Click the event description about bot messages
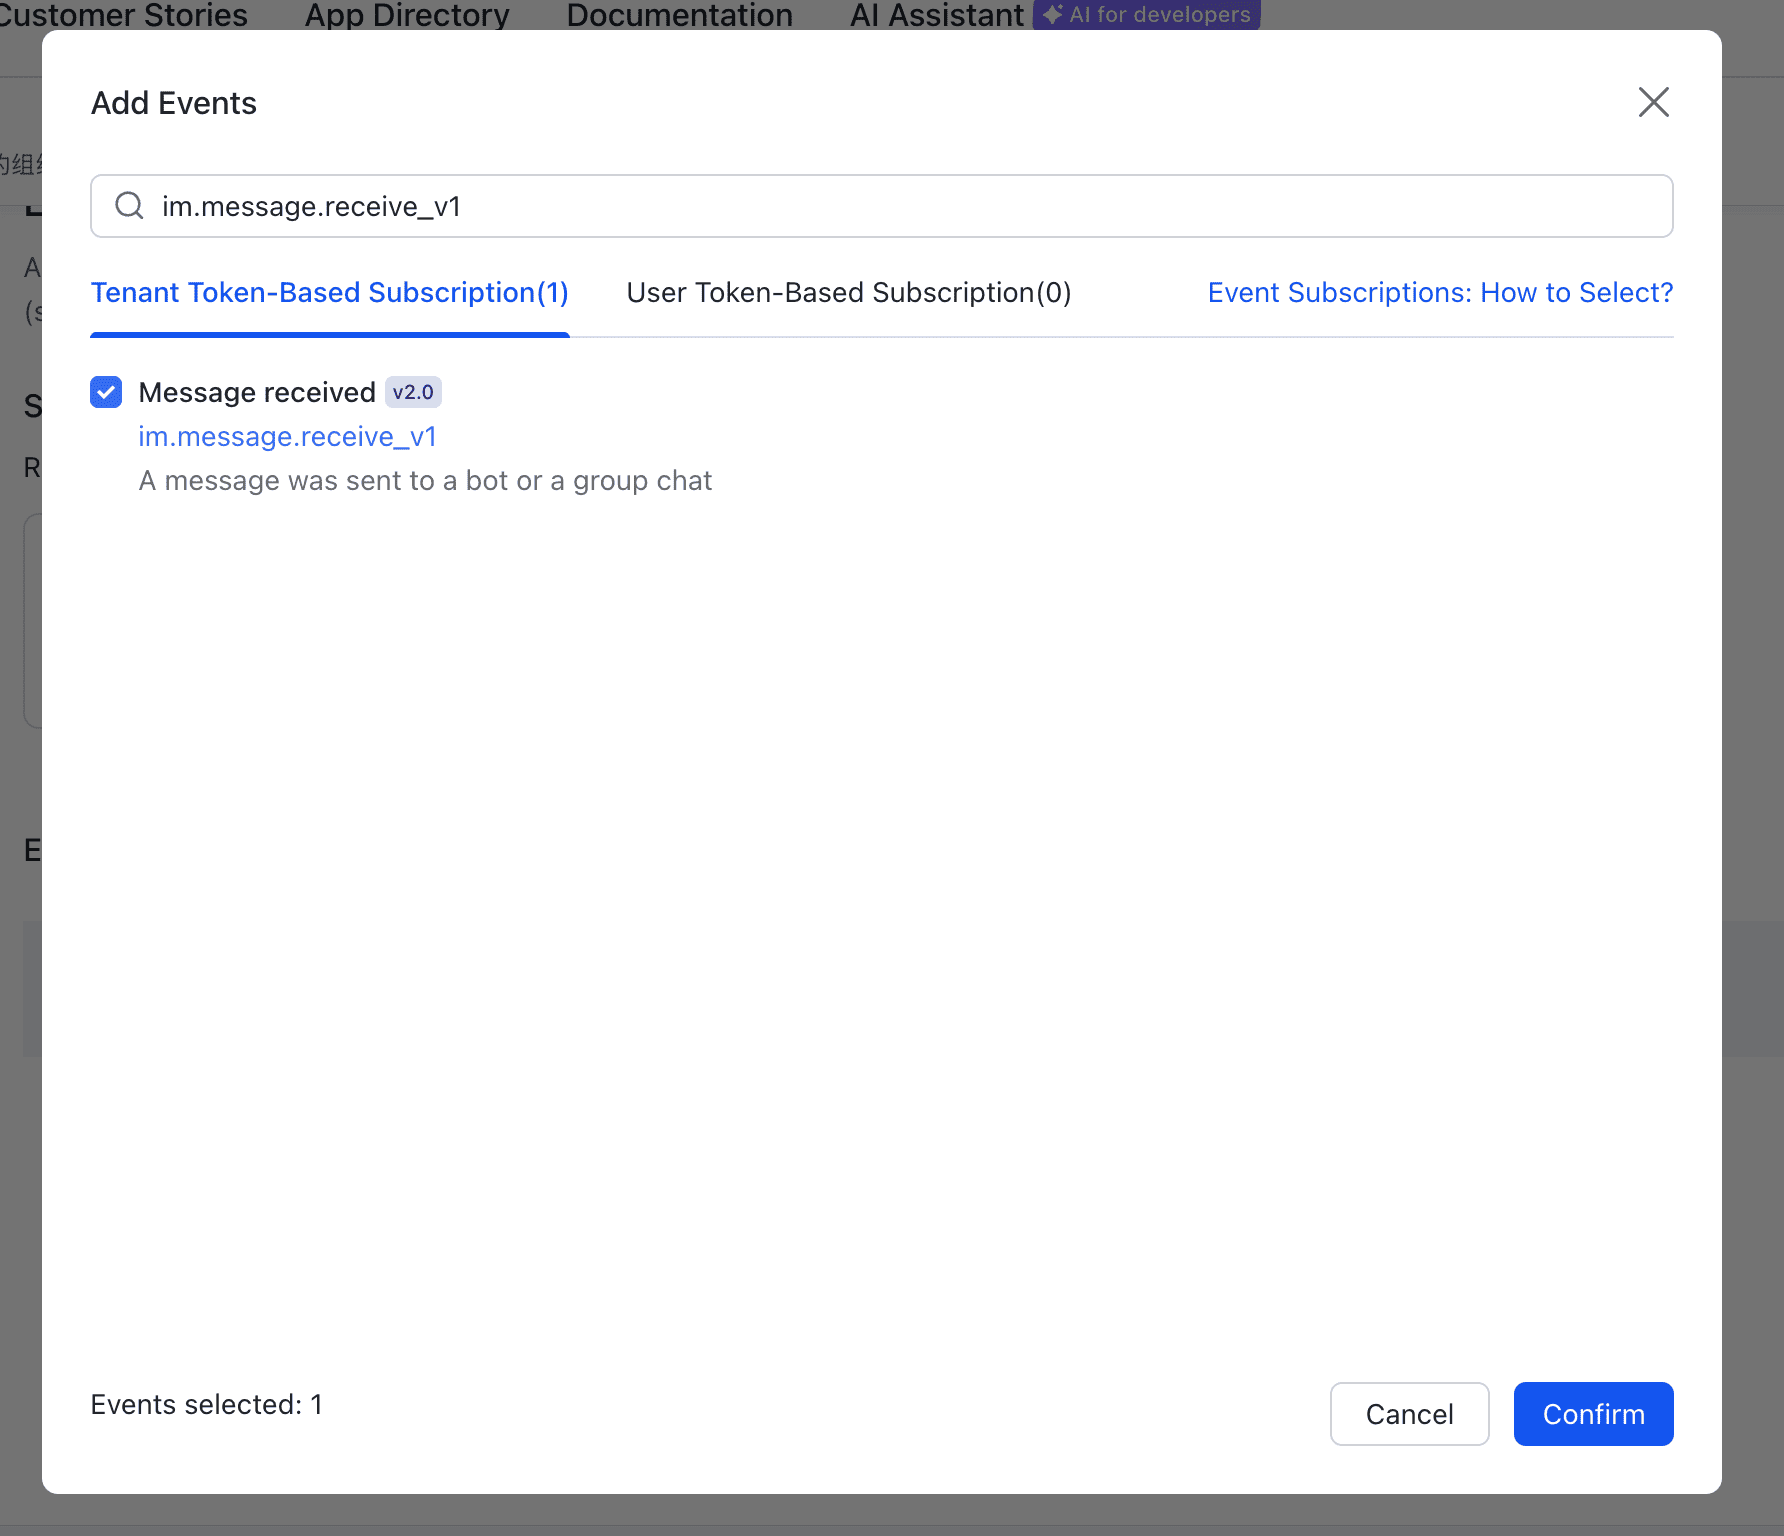 tap(425, 481)
